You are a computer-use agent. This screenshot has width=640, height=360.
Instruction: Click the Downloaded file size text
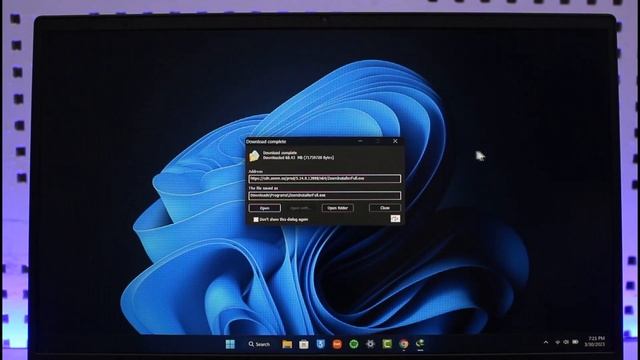tap(298, 158)
